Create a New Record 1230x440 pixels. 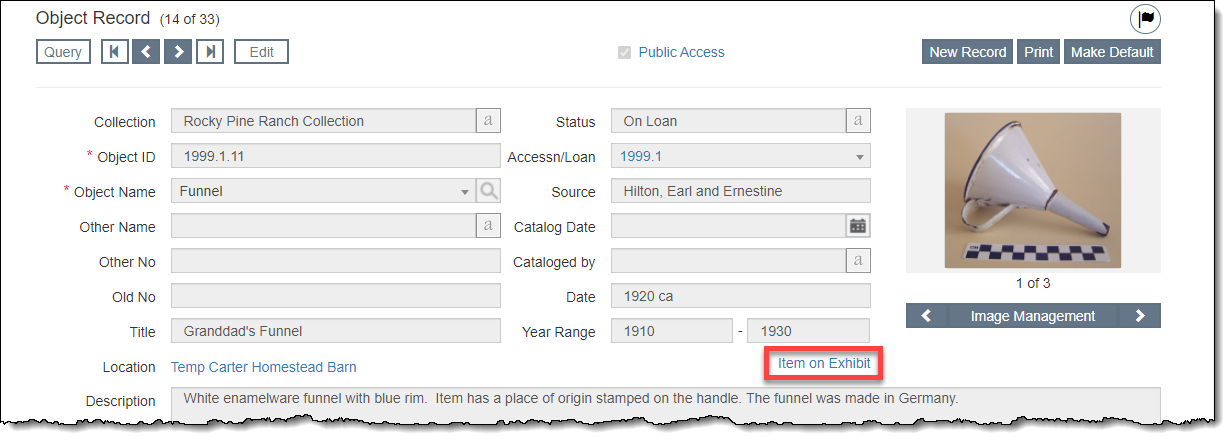967,52
